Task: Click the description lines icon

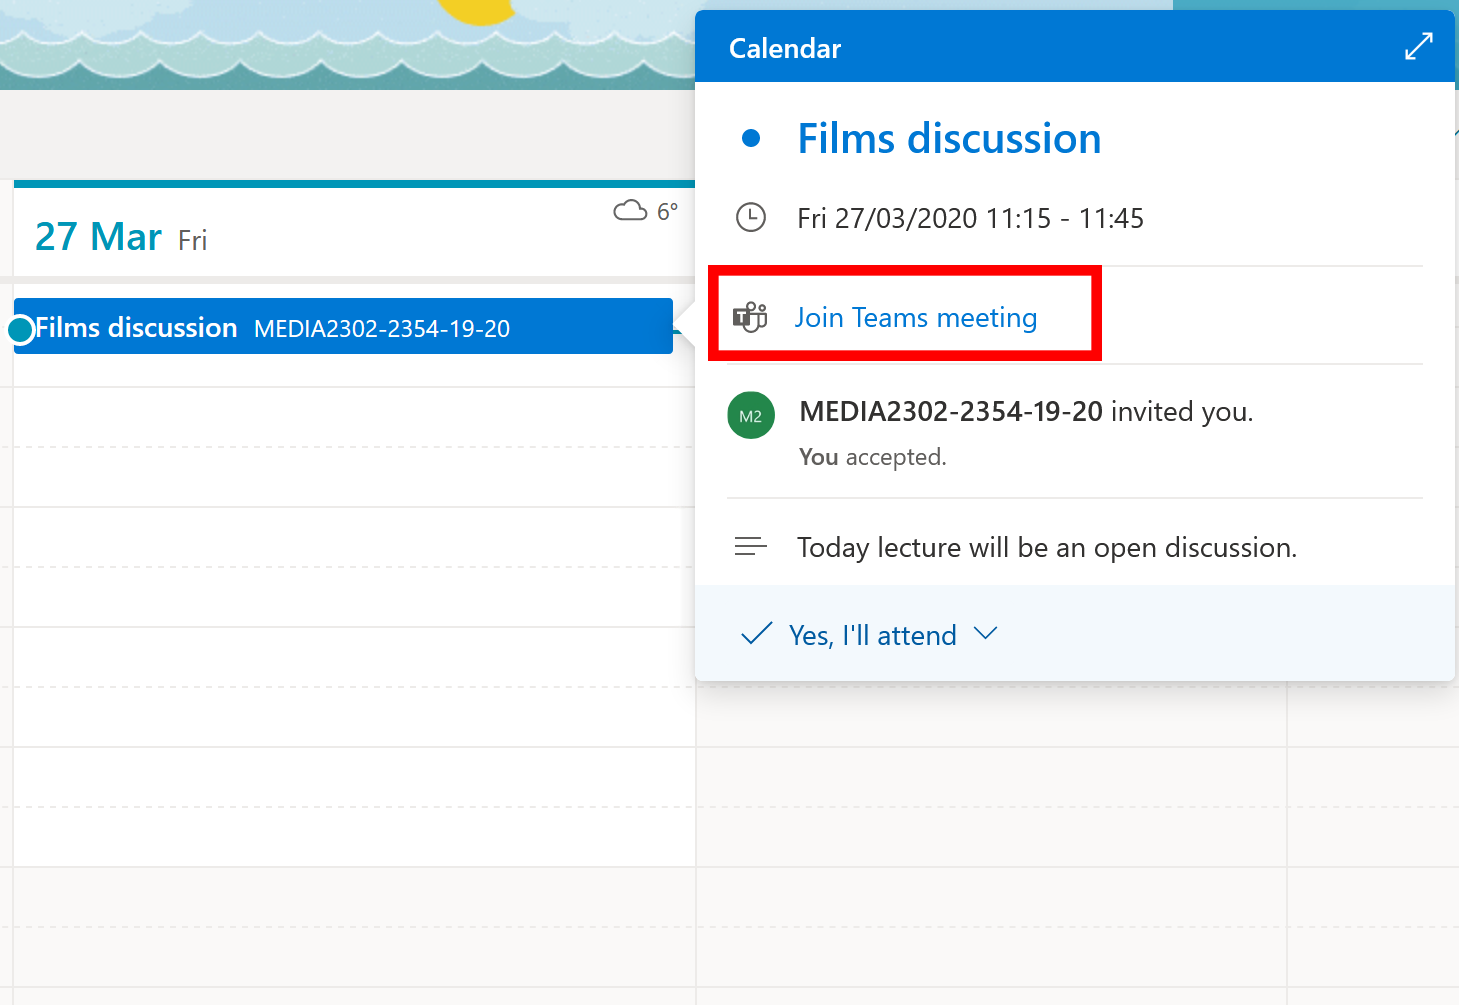Action: point(751,546)
